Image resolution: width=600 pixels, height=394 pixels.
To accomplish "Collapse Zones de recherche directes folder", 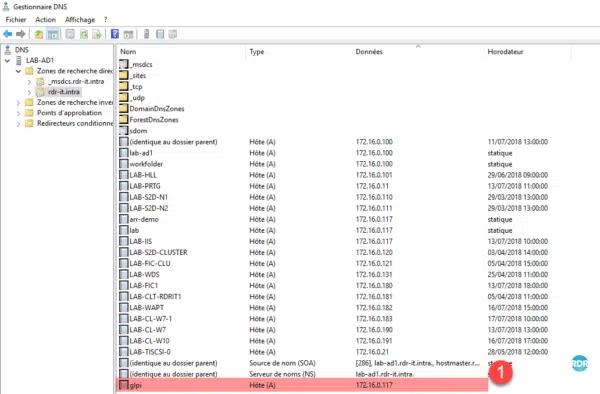I will point(18,71).
